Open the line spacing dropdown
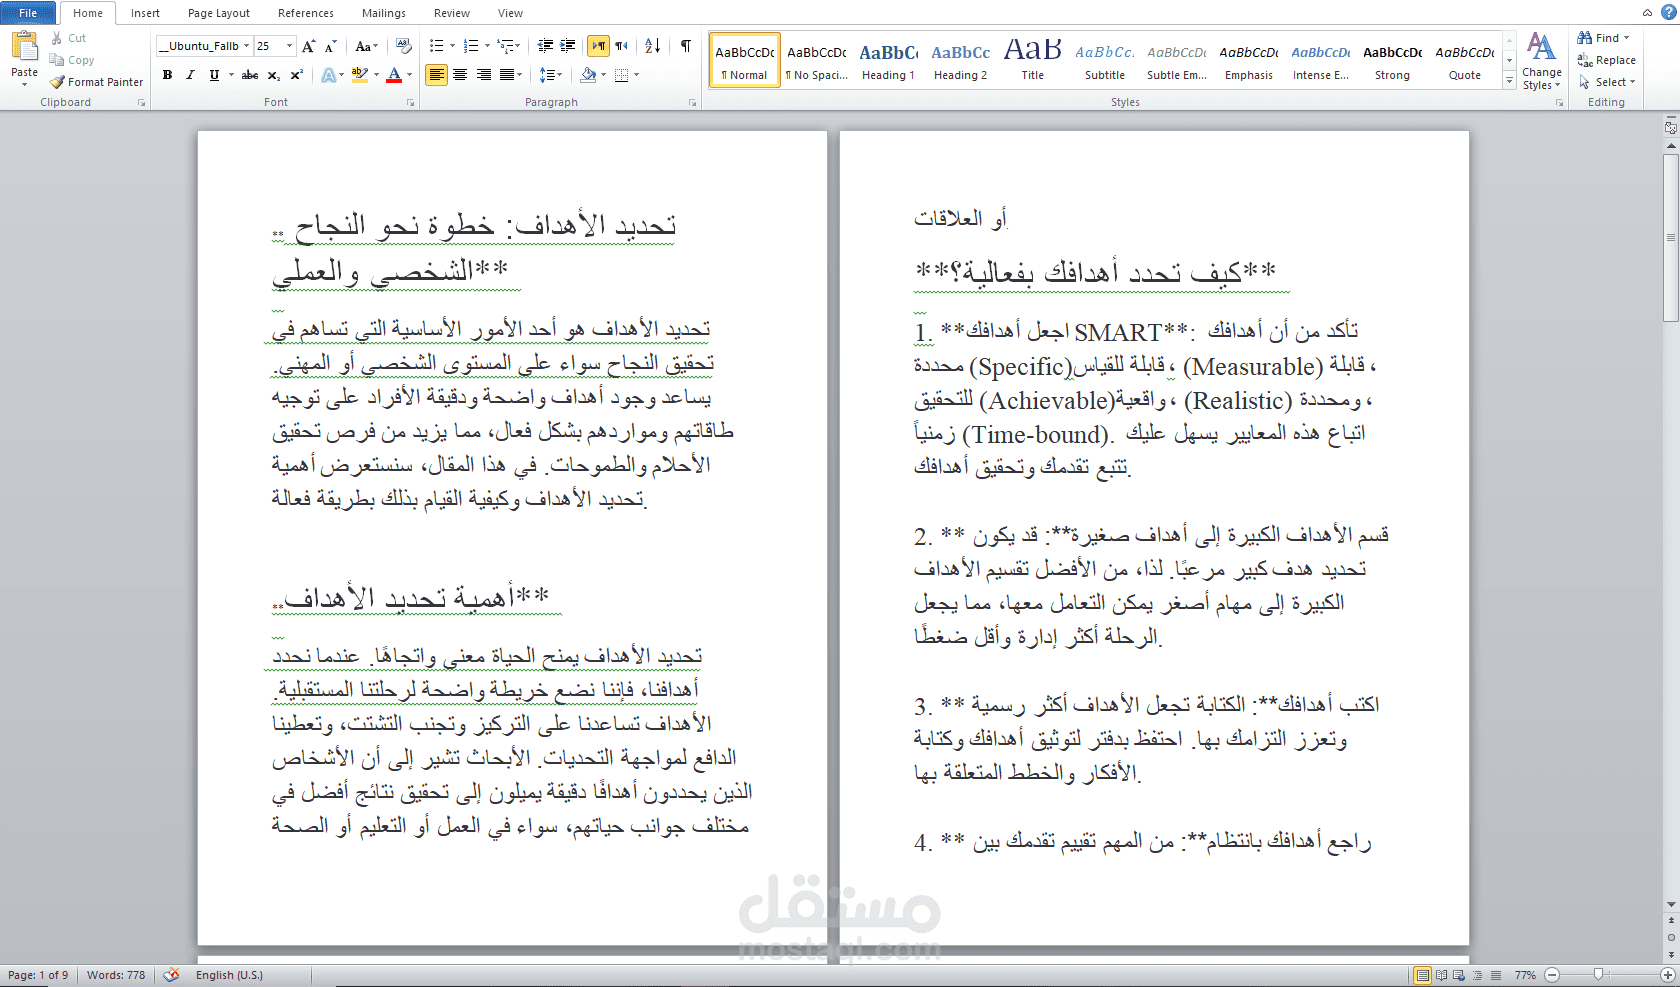Image resolution: width=1680 pixels, height=987 pixels. tap(551, 75)
